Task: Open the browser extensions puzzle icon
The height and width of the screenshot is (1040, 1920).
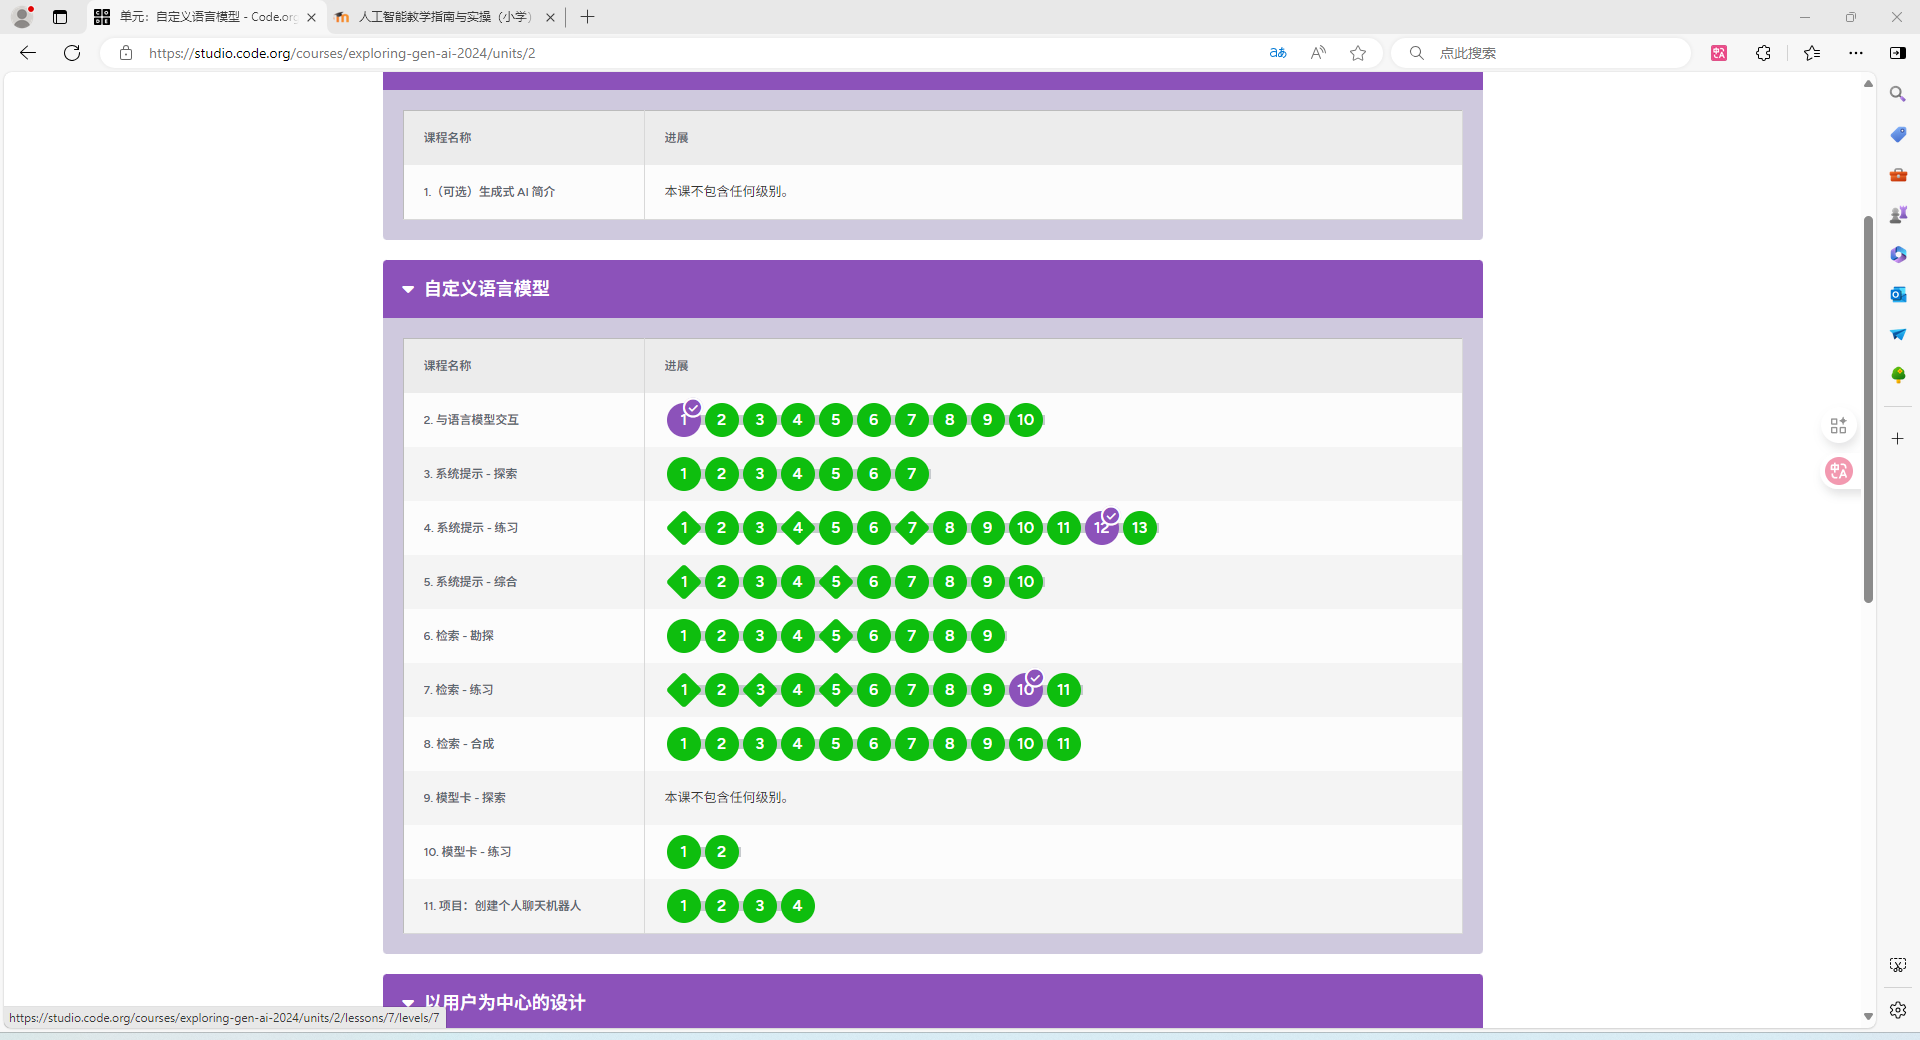Action: (x=1763, y=53)
